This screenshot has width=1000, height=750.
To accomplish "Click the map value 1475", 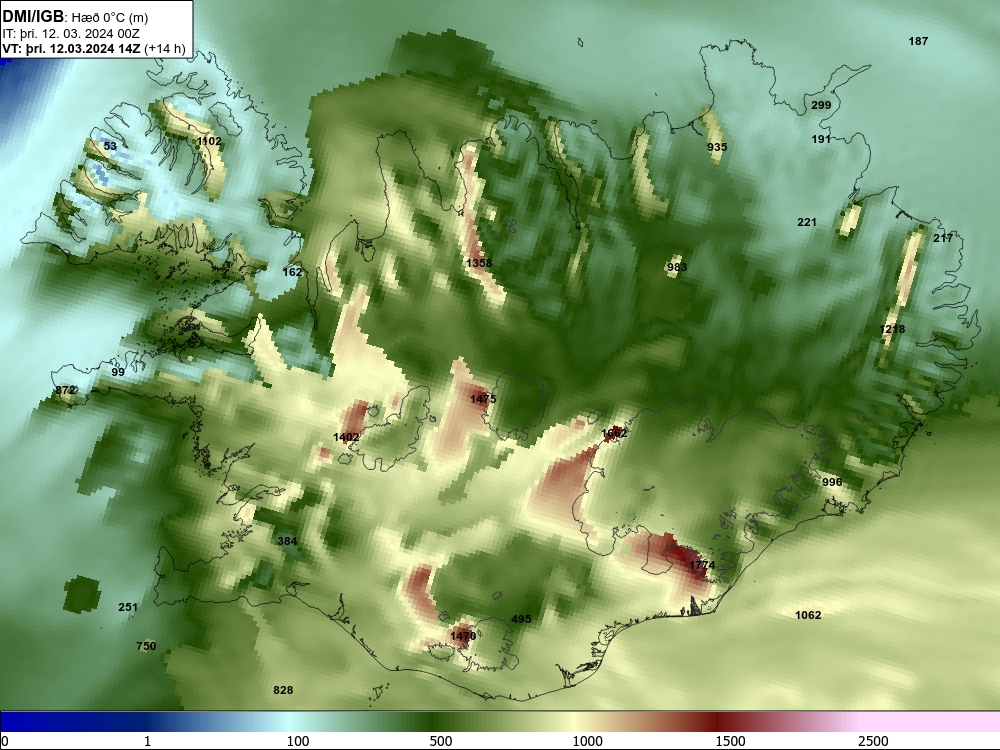I will click(483, 399).
